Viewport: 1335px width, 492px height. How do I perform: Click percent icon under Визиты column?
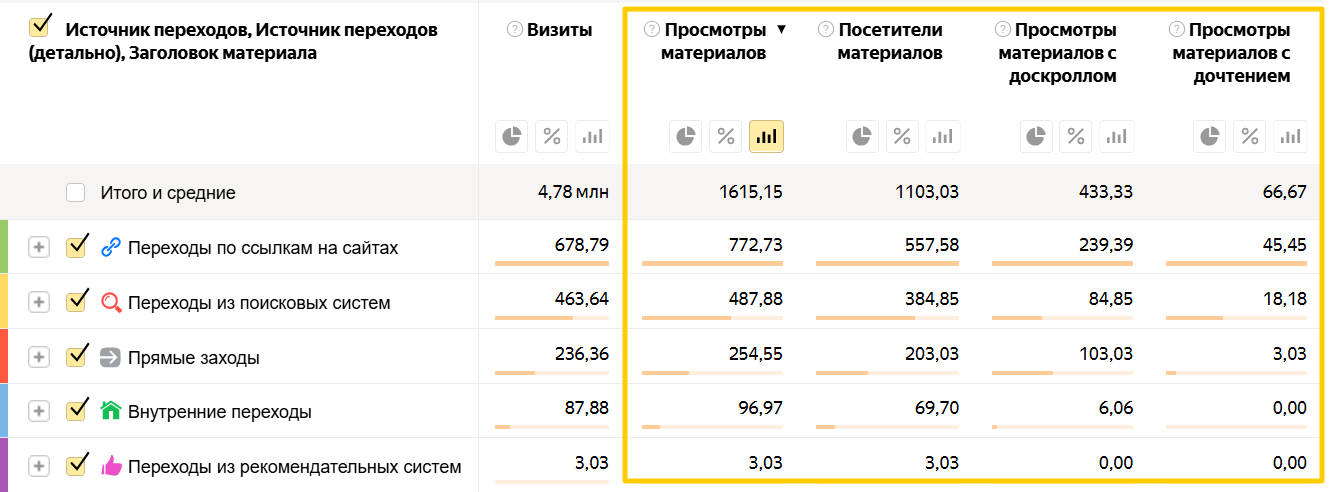pos(551,136)
